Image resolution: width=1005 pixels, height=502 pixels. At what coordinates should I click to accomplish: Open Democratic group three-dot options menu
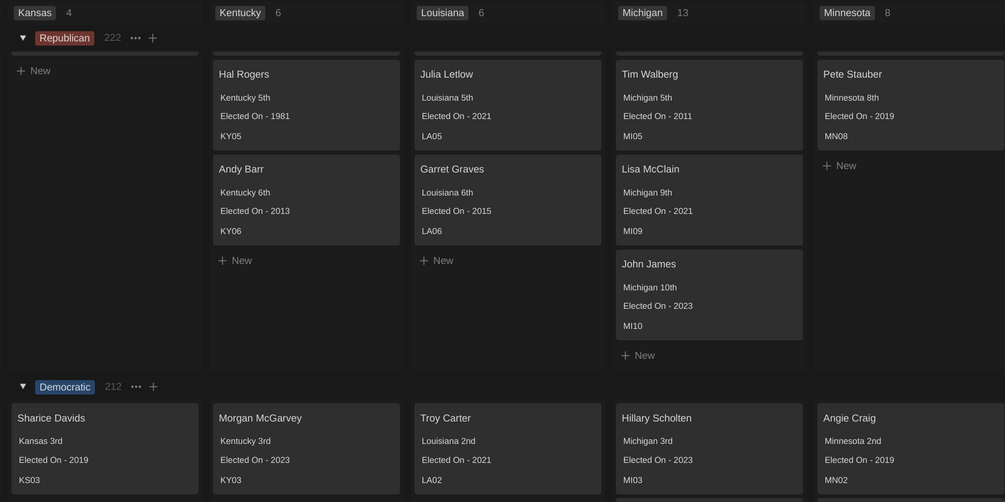click(136, 387)
